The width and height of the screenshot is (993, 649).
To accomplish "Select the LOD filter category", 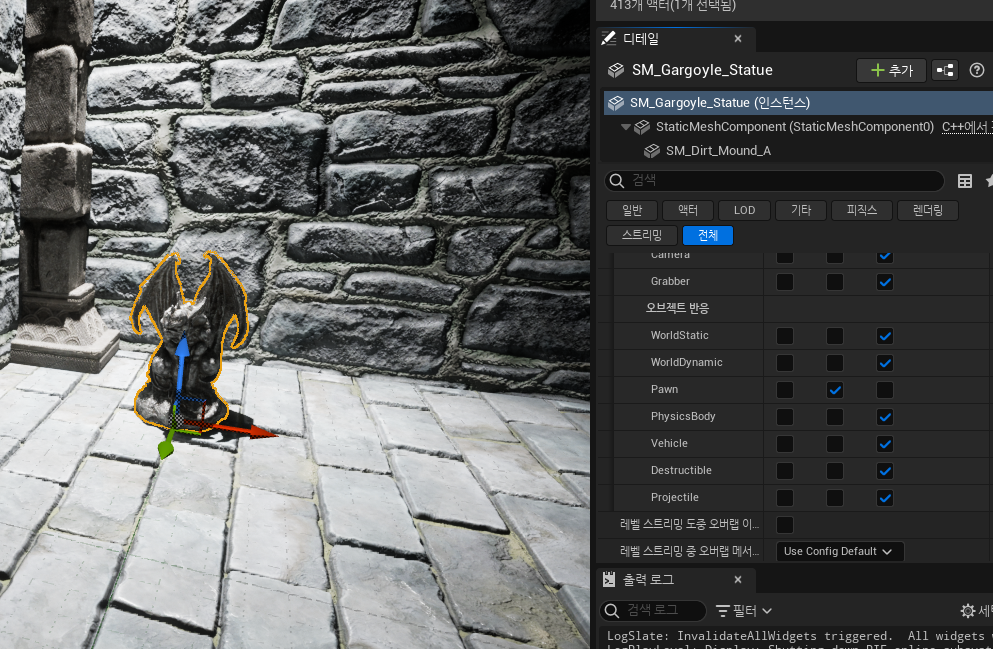I will click(x=744, y=210).
